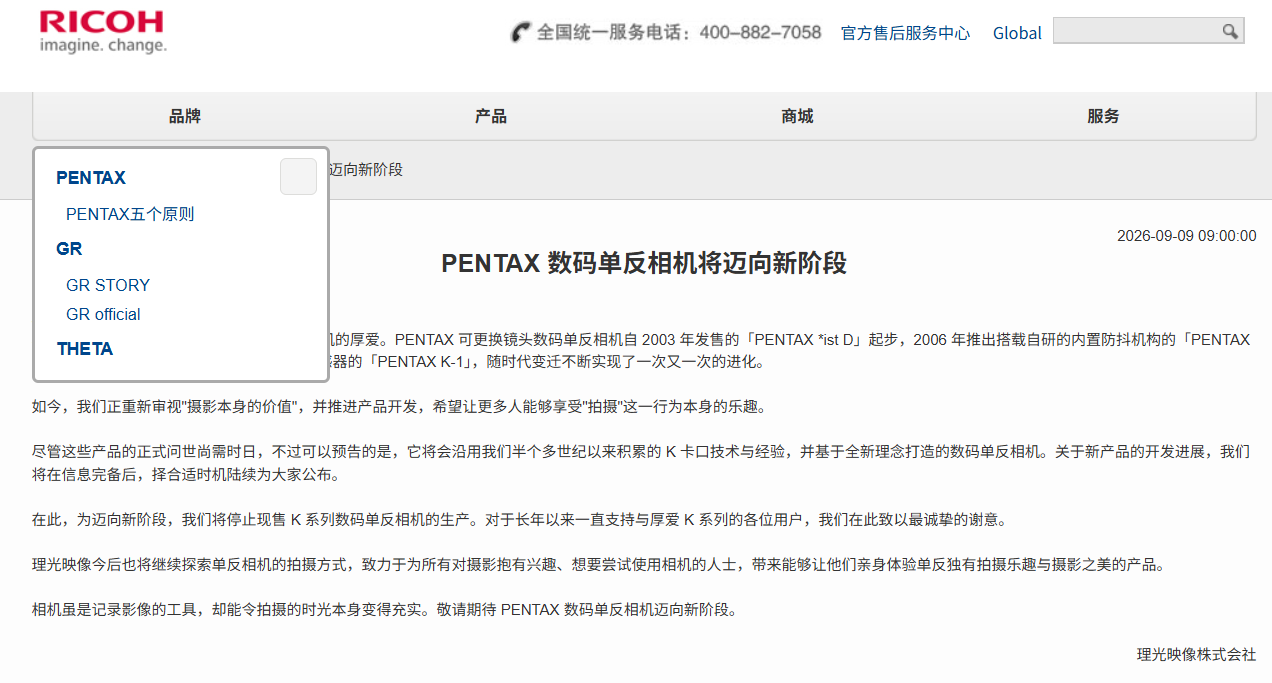
Task: Click the signature 理光映像株式会社
Action: coord(1196,655)
